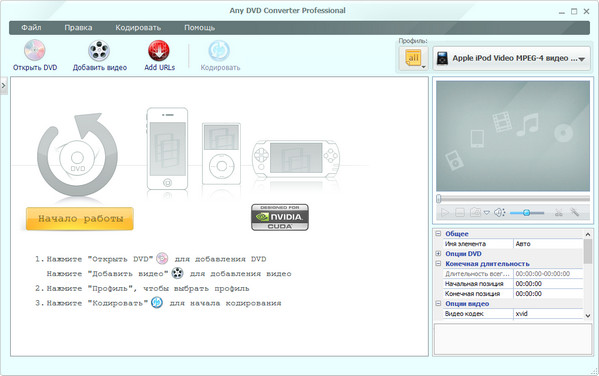Click the Длительность всего row label

tap(477, 274)
